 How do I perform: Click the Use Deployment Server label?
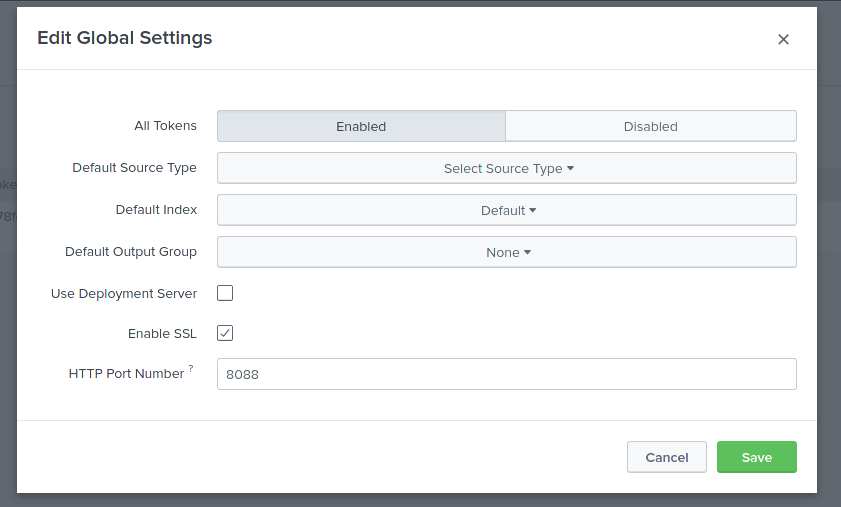(x=124, y=294)
